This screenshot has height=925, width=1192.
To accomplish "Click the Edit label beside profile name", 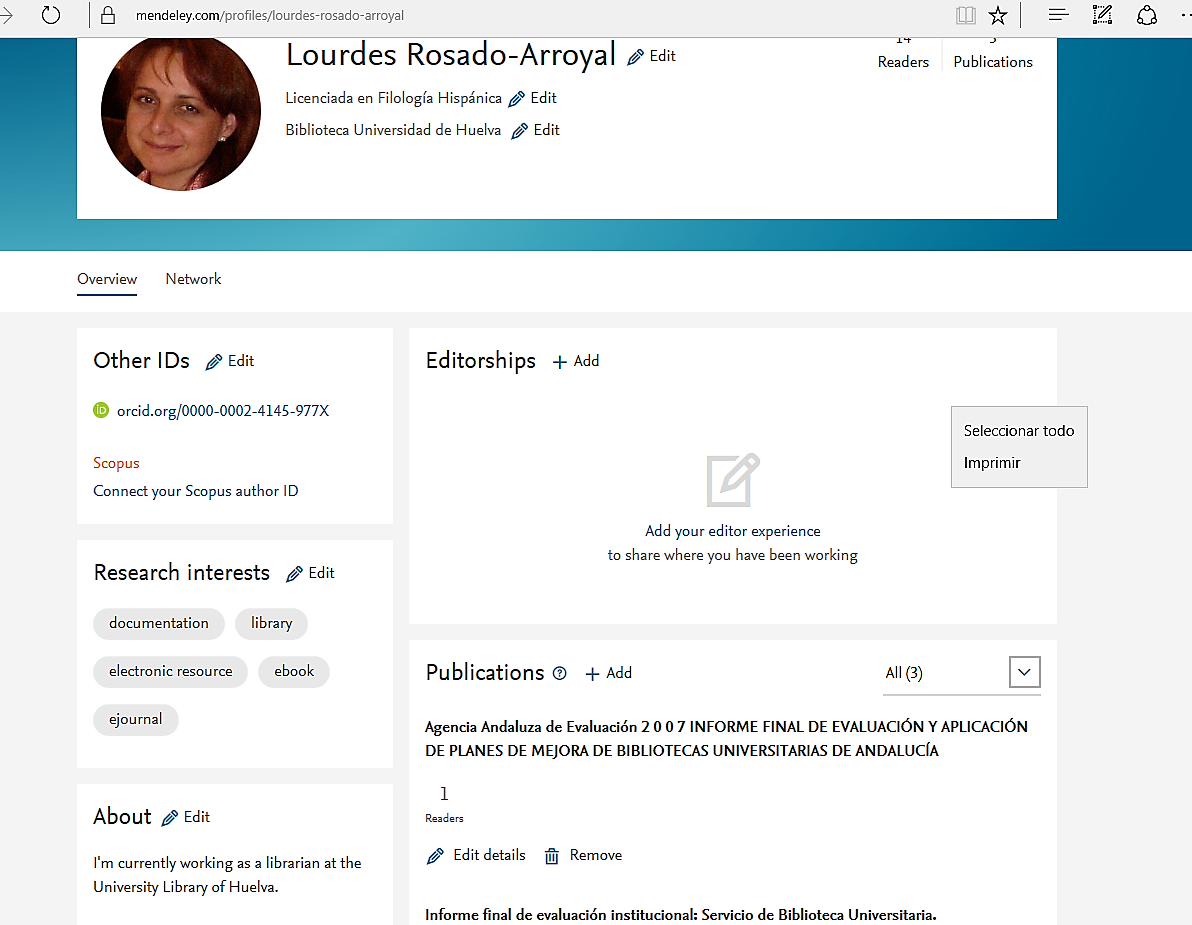I will (662, 56).
